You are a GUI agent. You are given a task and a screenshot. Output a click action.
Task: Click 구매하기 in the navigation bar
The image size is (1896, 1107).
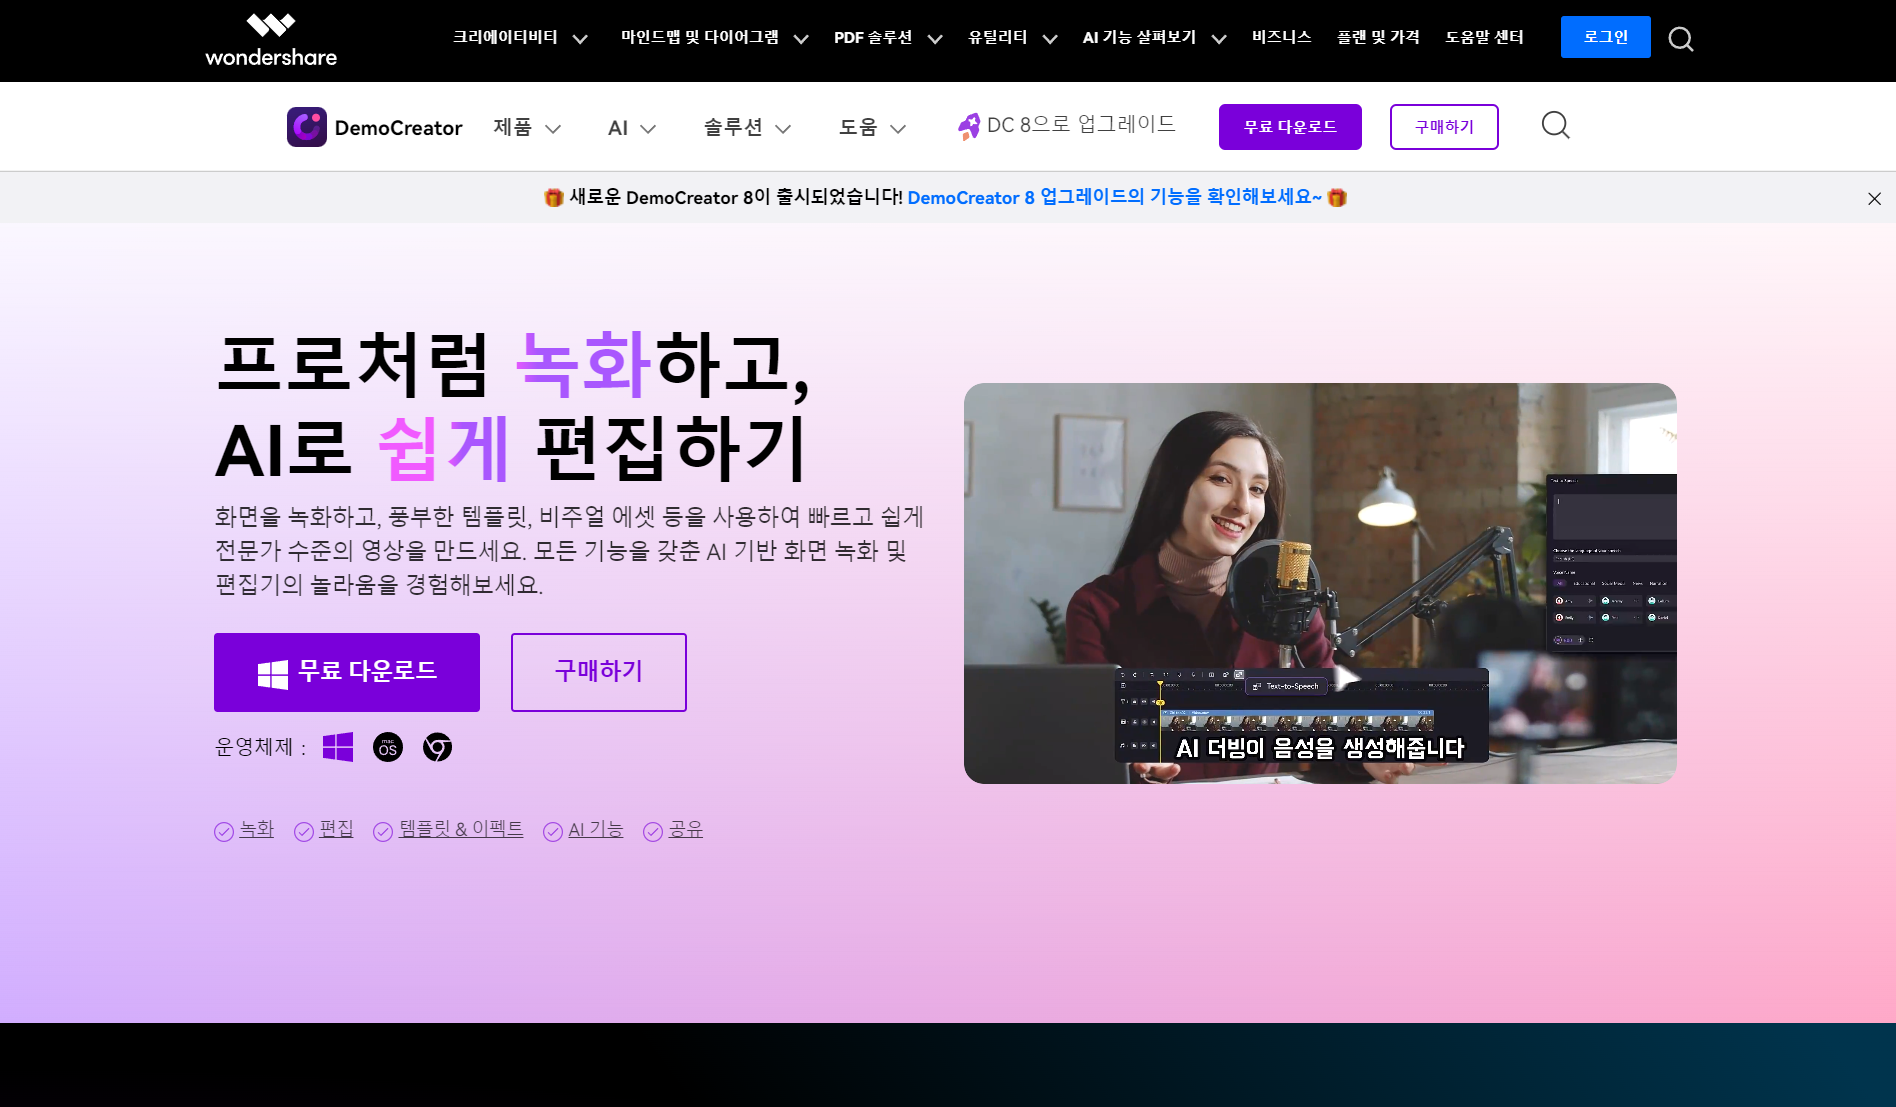click(x=1444, y=127)
